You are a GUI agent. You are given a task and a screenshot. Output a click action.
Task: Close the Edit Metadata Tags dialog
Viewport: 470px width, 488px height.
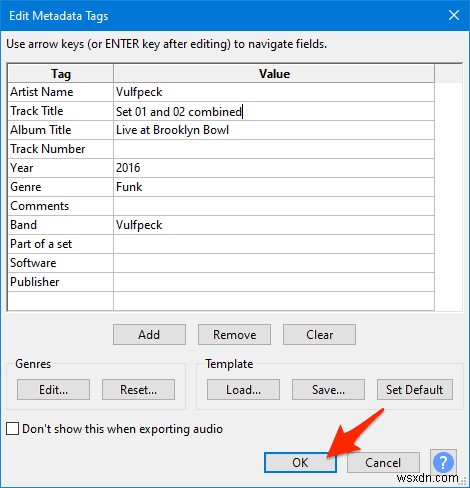pos(454,15)
